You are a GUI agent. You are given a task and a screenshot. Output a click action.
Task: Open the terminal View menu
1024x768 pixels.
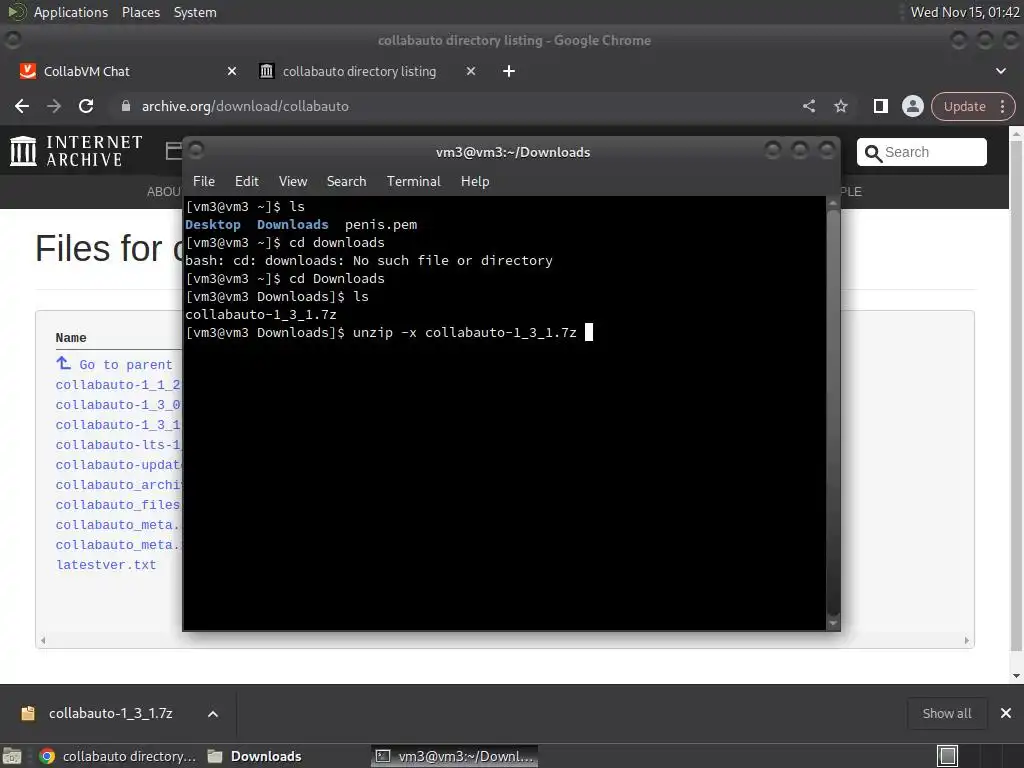(x=293, y=182)
